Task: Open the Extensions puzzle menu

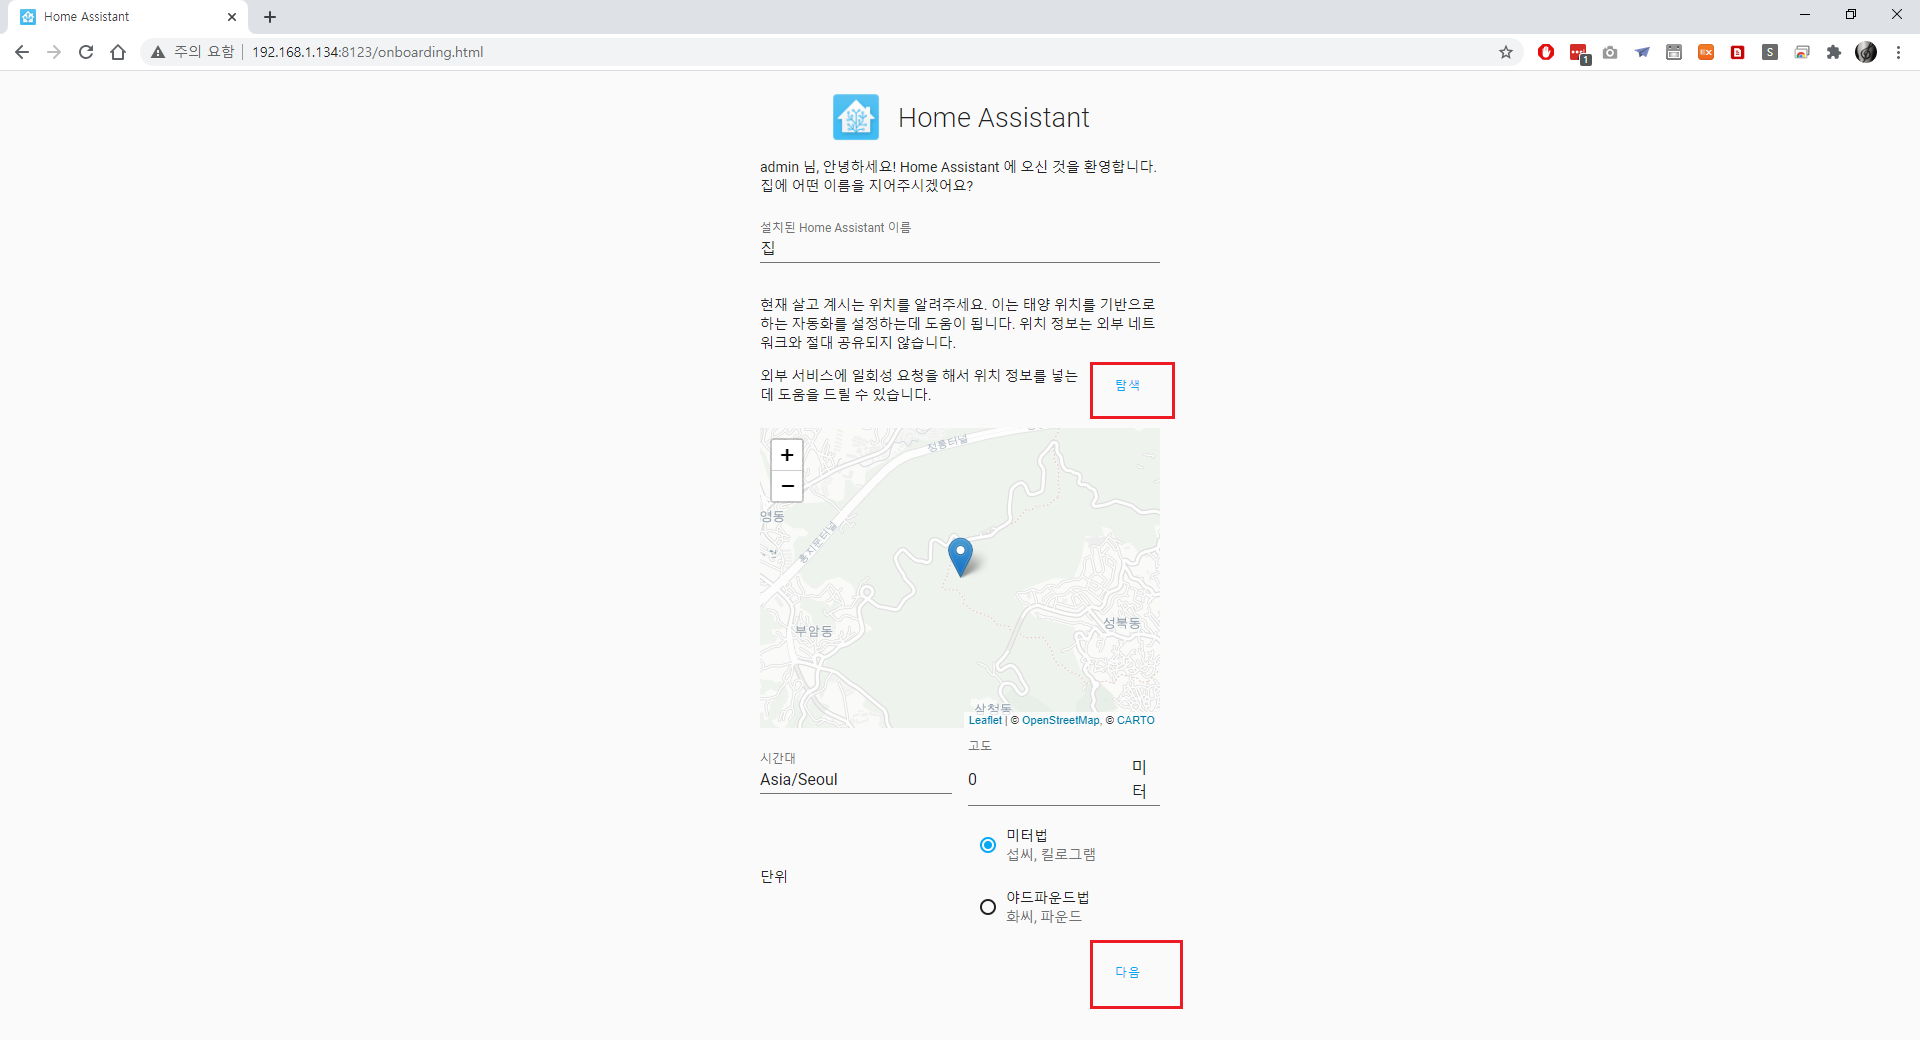Action: [x=1834, y=52]
